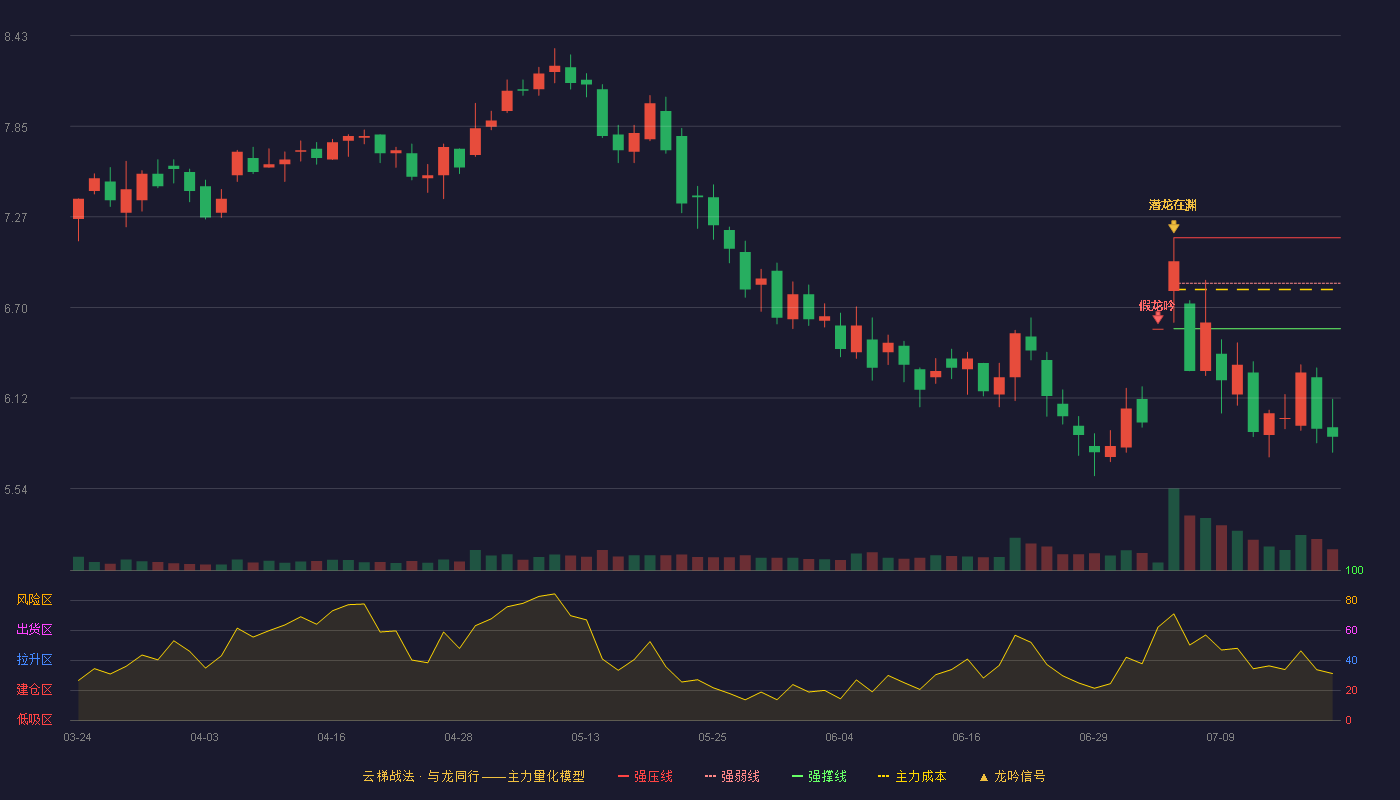Click the 7.85 price axis label
Viewport: 1400px width, 800px height.
[16, 128]
